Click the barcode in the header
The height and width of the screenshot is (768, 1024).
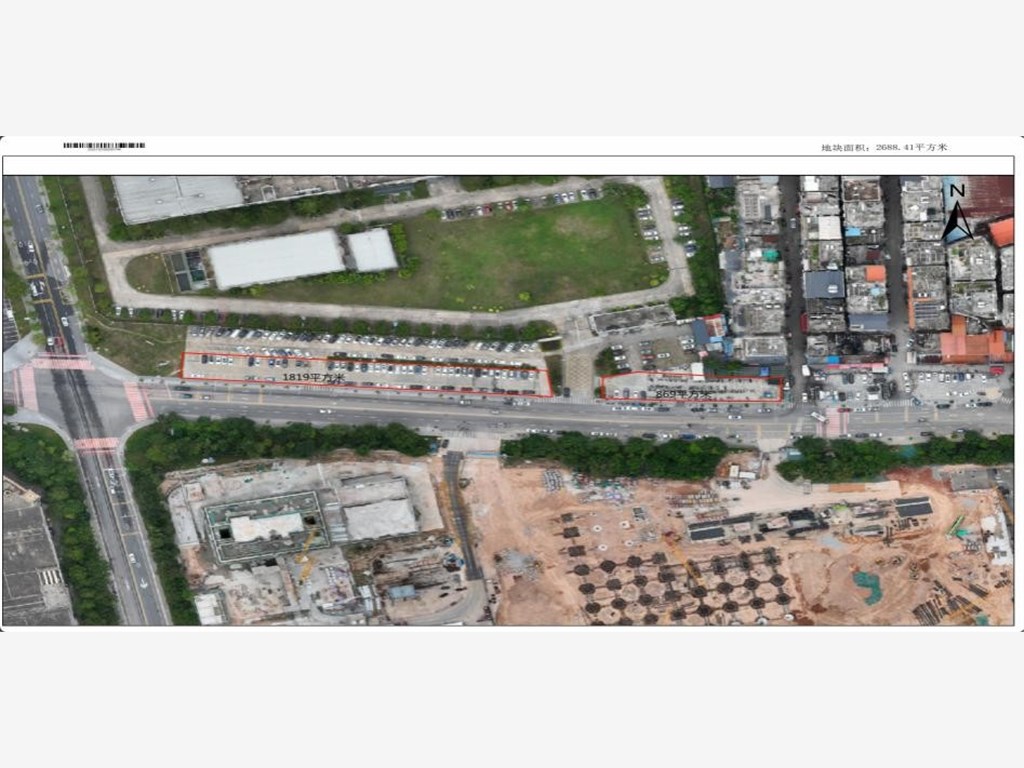coord(104,146)
